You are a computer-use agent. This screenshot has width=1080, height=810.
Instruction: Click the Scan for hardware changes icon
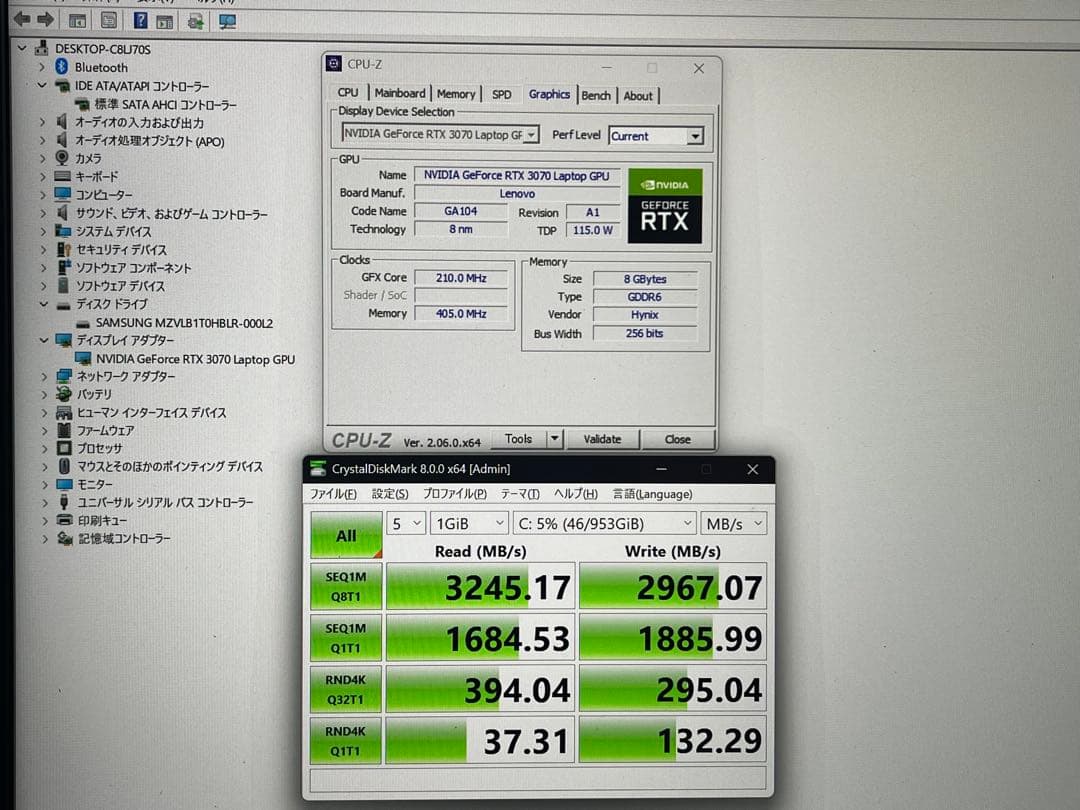[227, 20]
